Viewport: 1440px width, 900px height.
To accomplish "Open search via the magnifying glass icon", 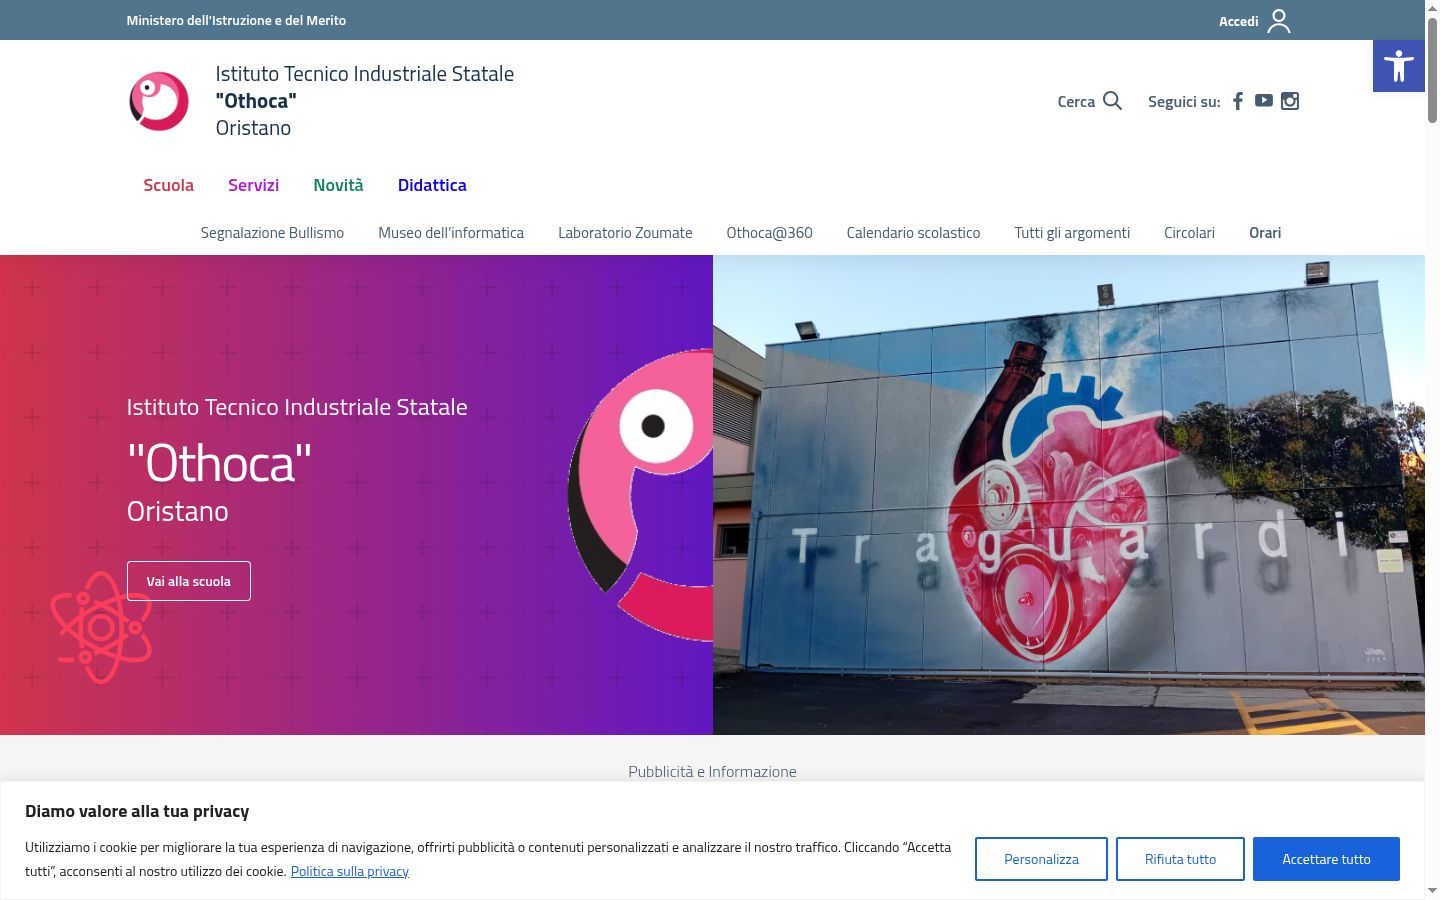I will coord(1112,101).
